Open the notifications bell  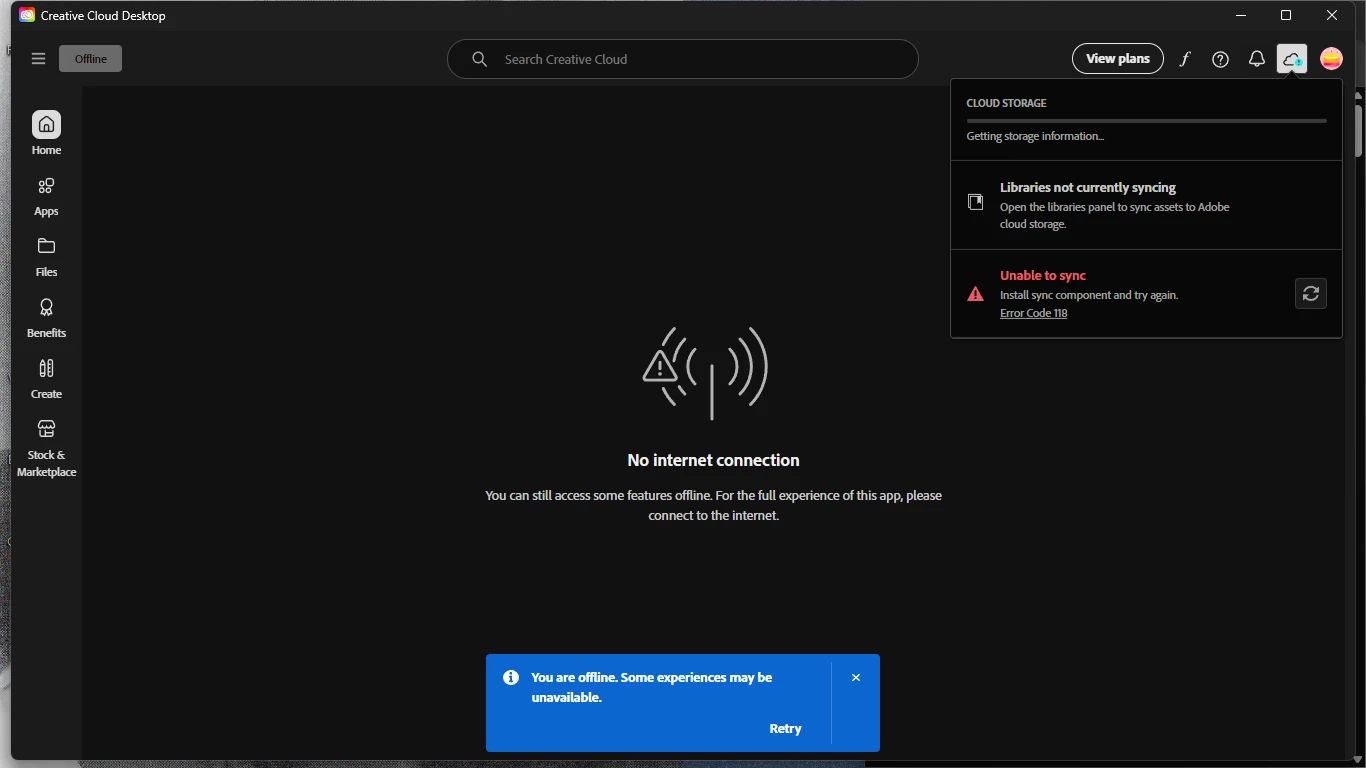(x=1257, y=59)
